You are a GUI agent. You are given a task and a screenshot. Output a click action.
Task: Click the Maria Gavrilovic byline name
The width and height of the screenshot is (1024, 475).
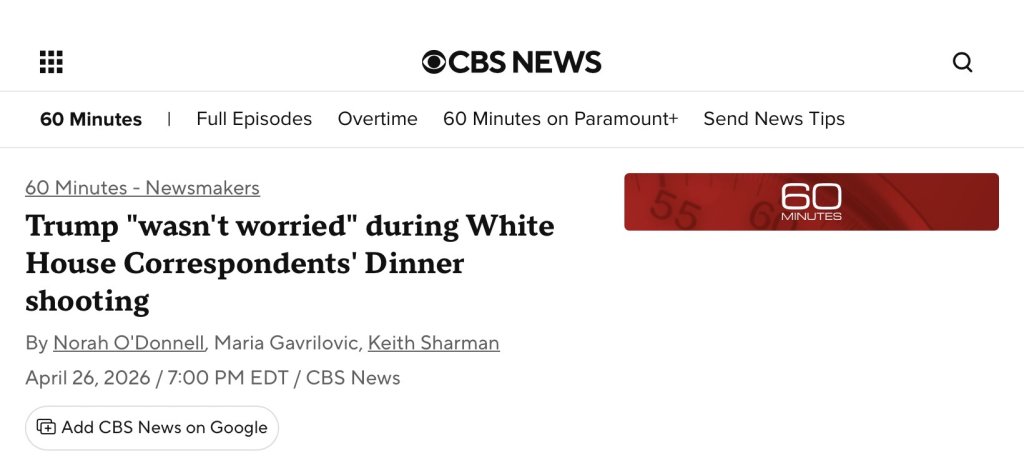click(x=287, y=343)
